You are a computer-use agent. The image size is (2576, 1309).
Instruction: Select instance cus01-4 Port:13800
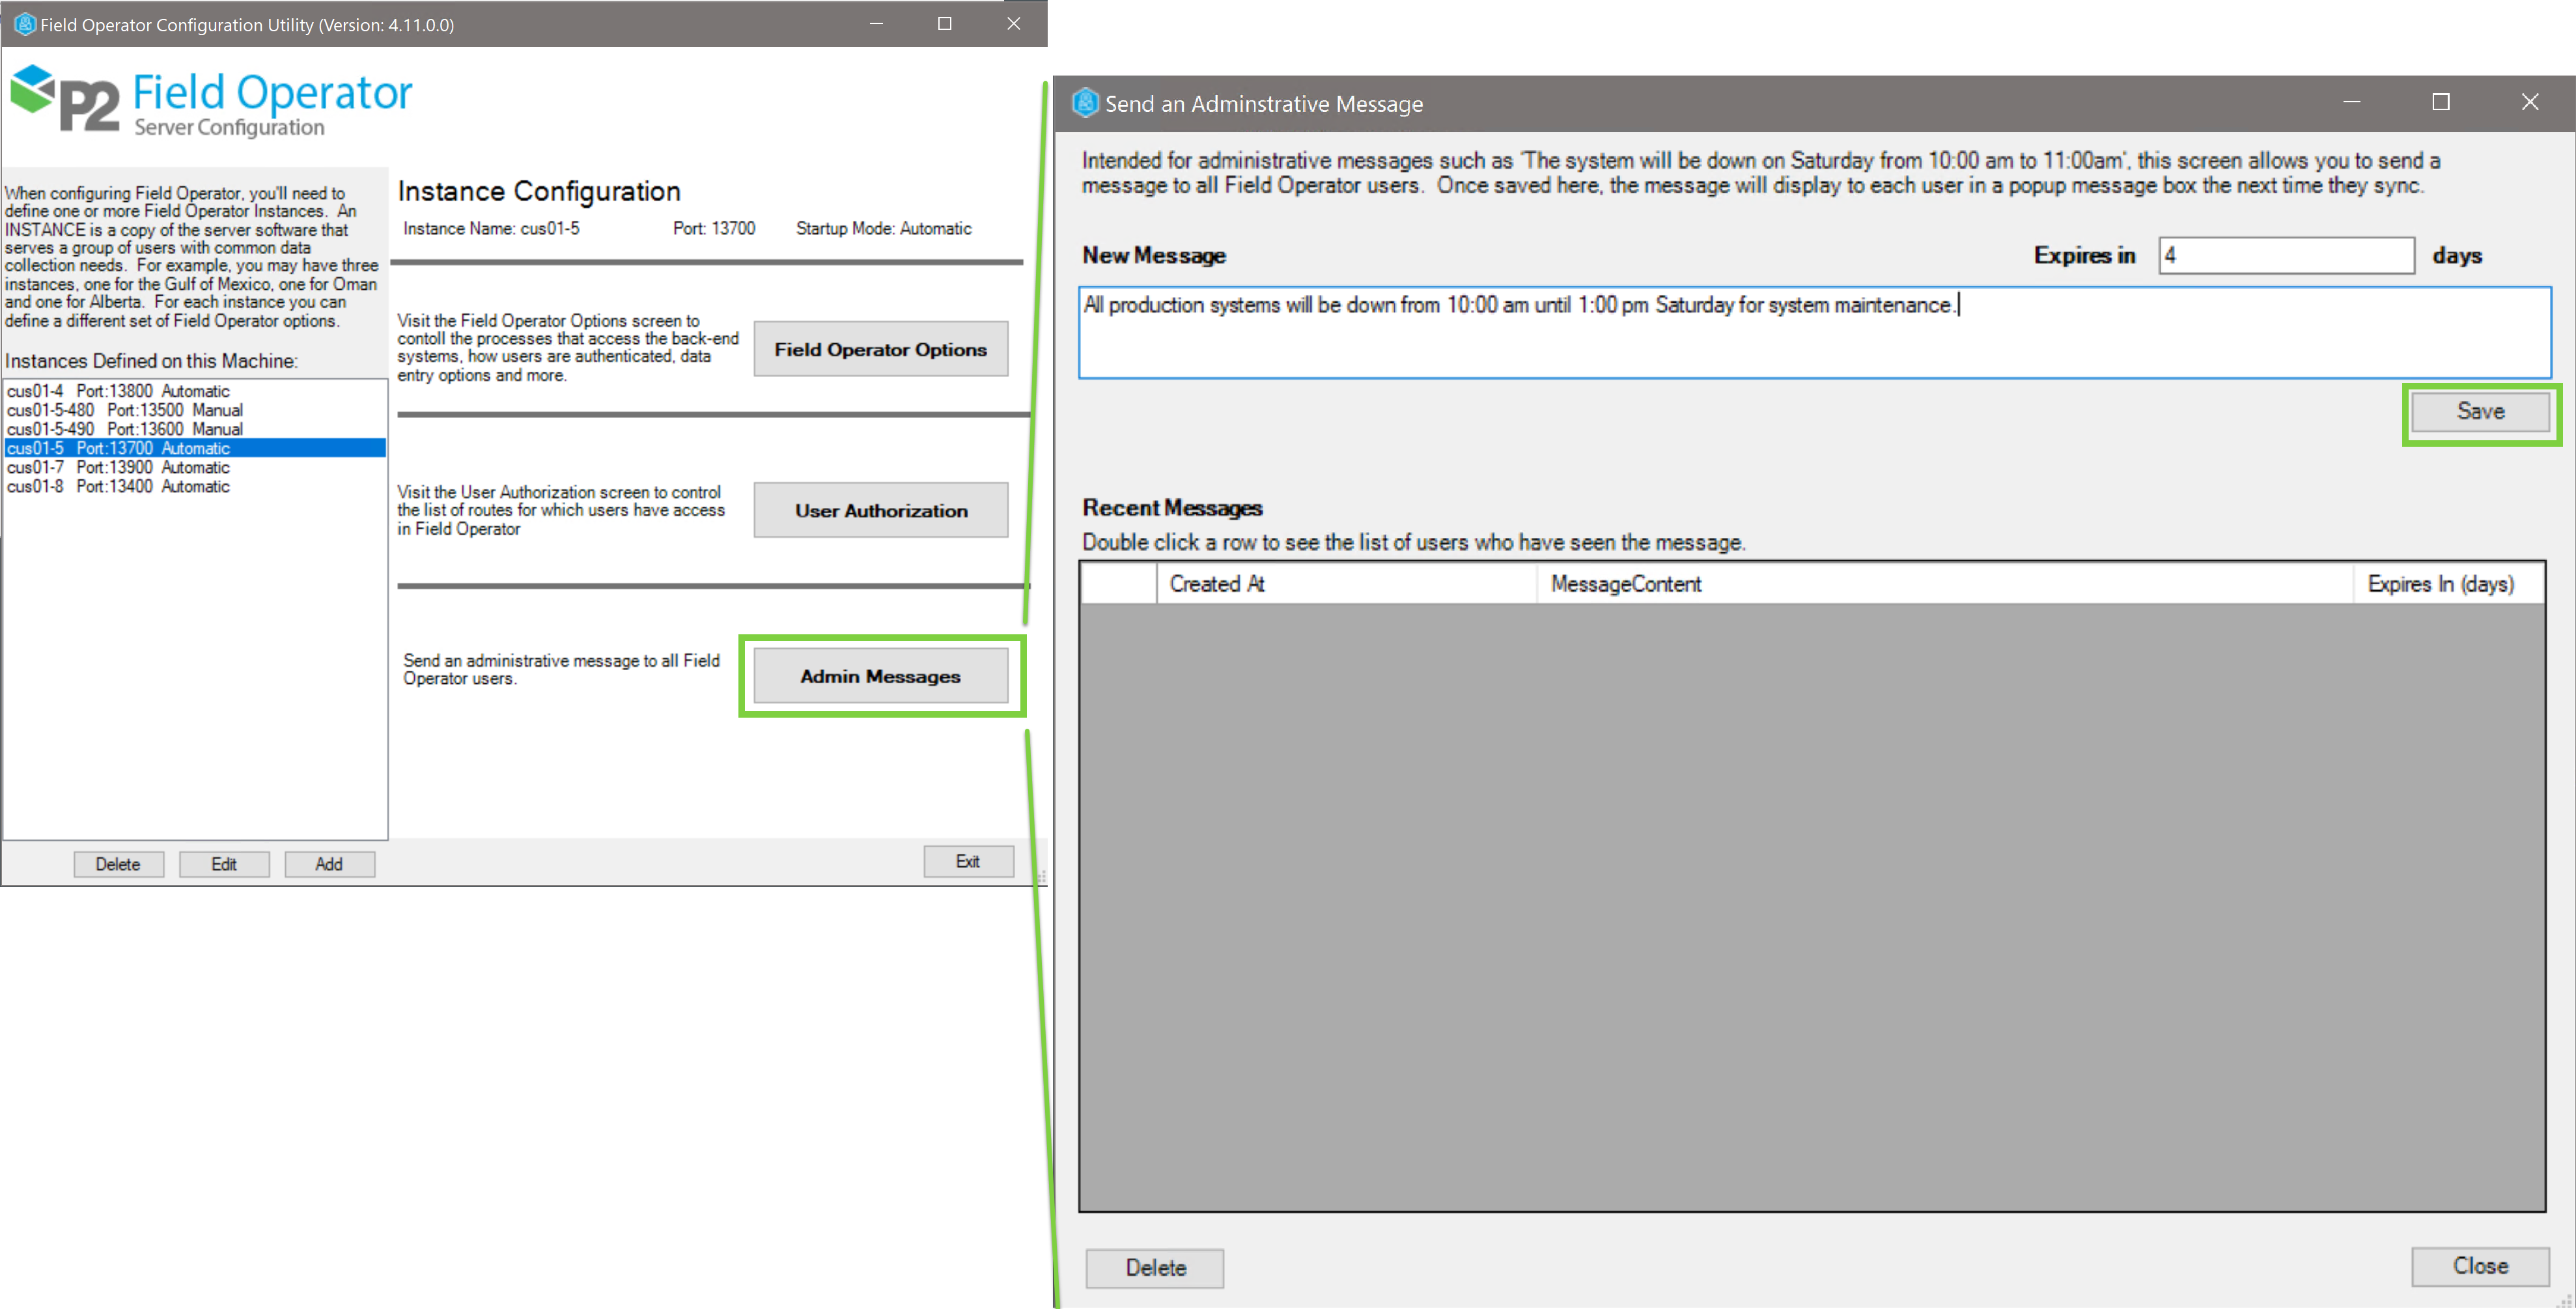click(x=118, y=391)
